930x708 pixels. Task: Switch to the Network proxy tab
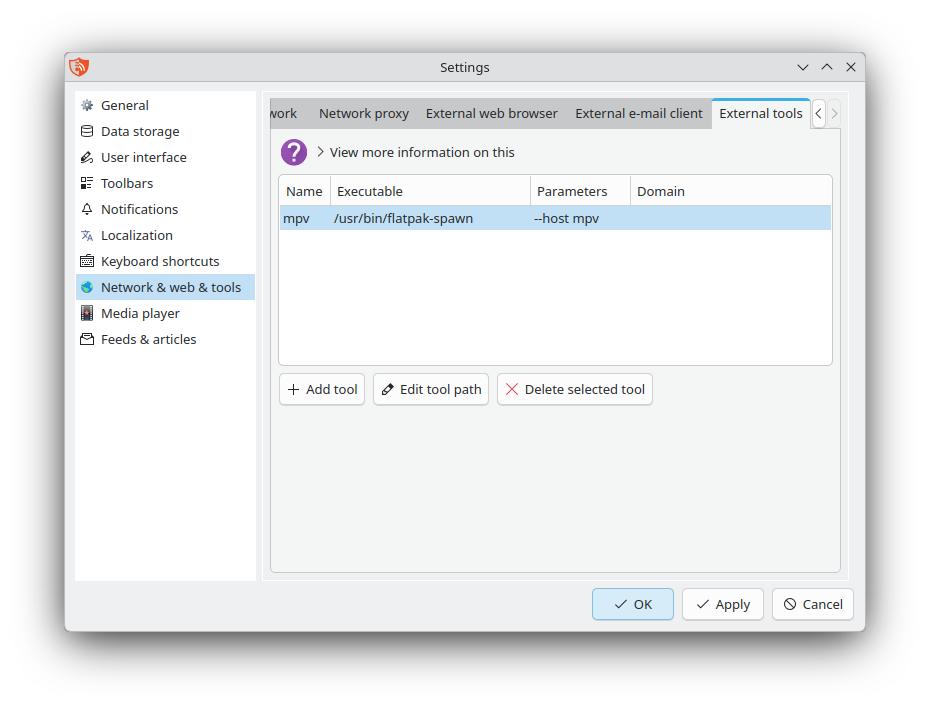tap(364, 113)
